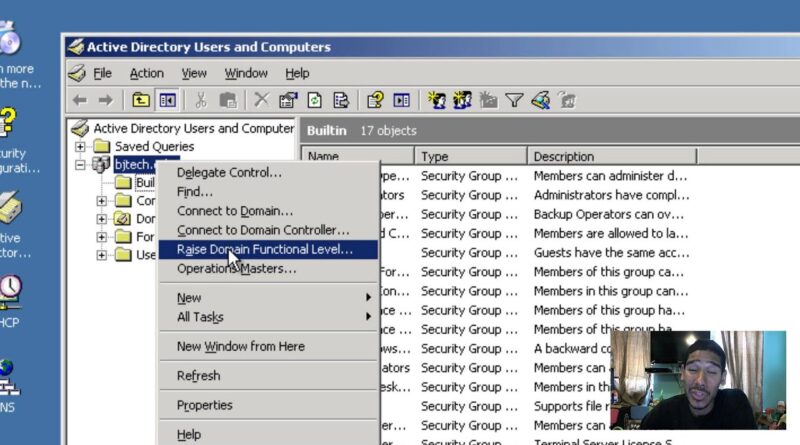Click the Back arrow toolbar icon
The width and height of the screenshot is (800, 445).
coord(80,101)
